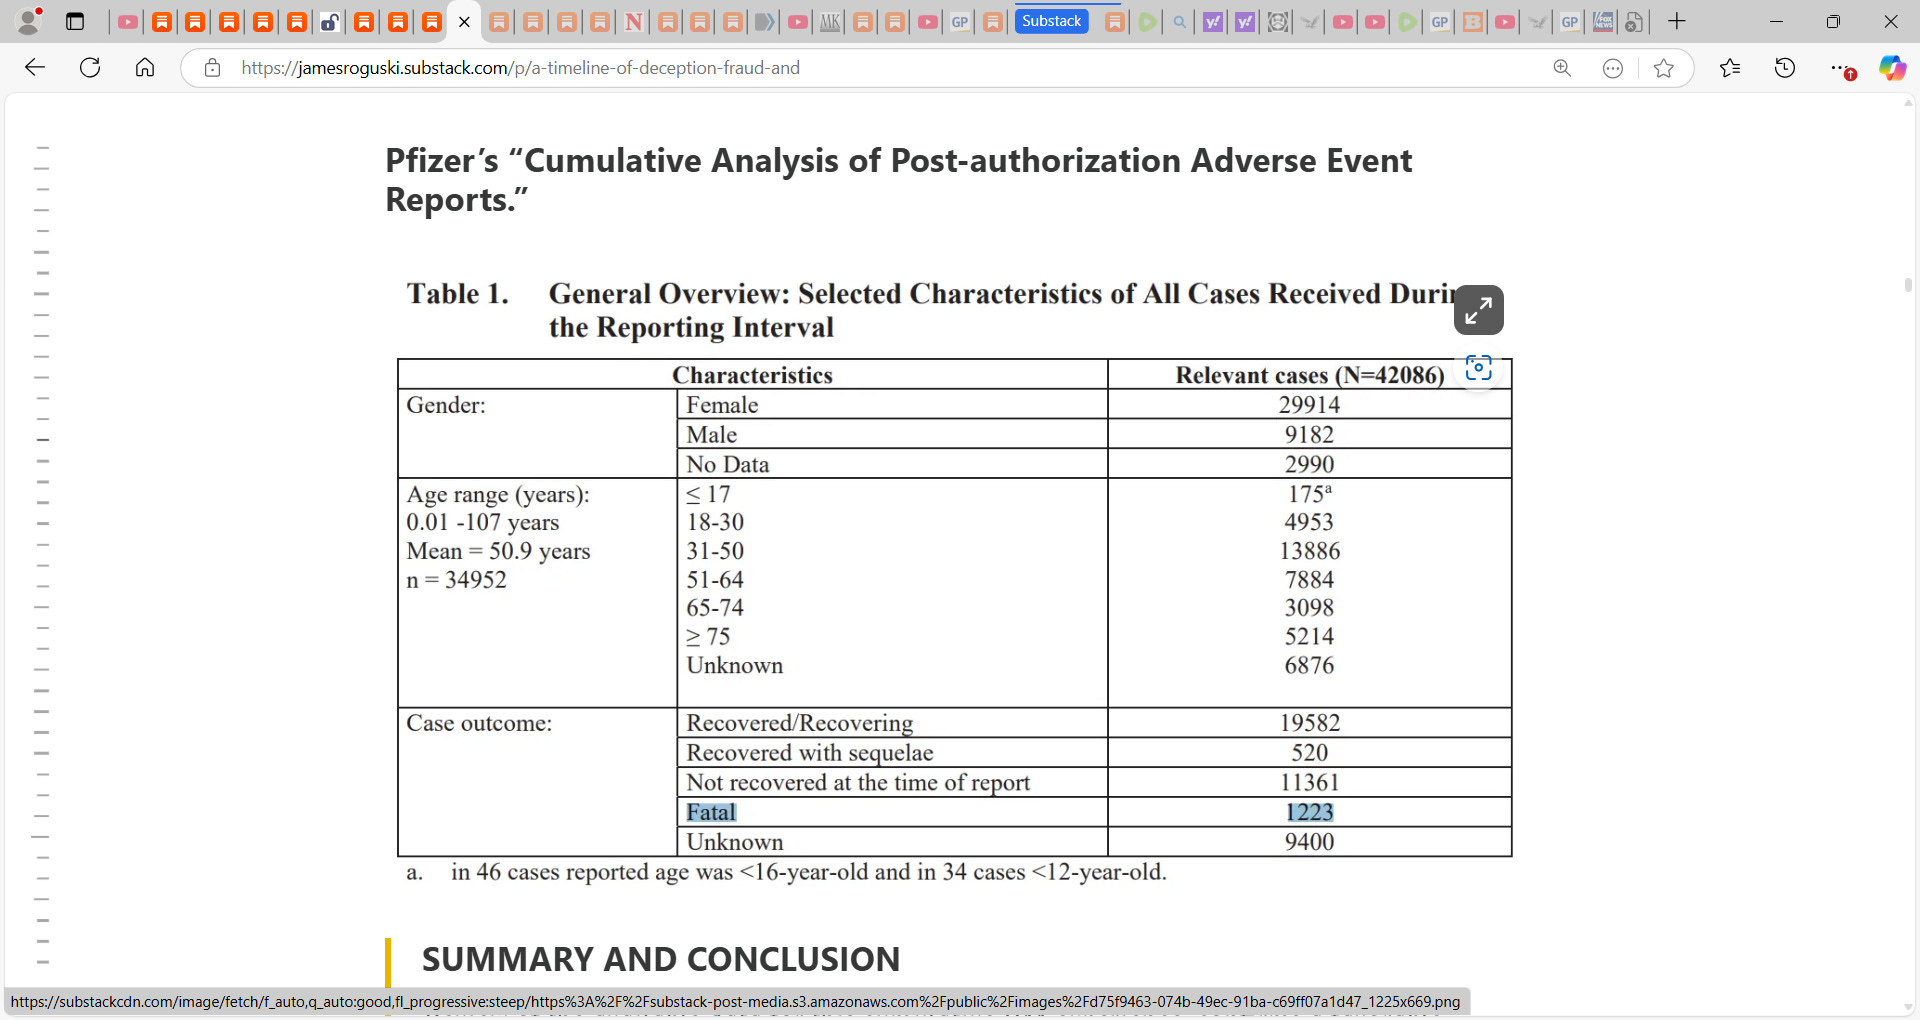
Task: Switch to the Fox News tab
Action: (x=1603, y=22)
